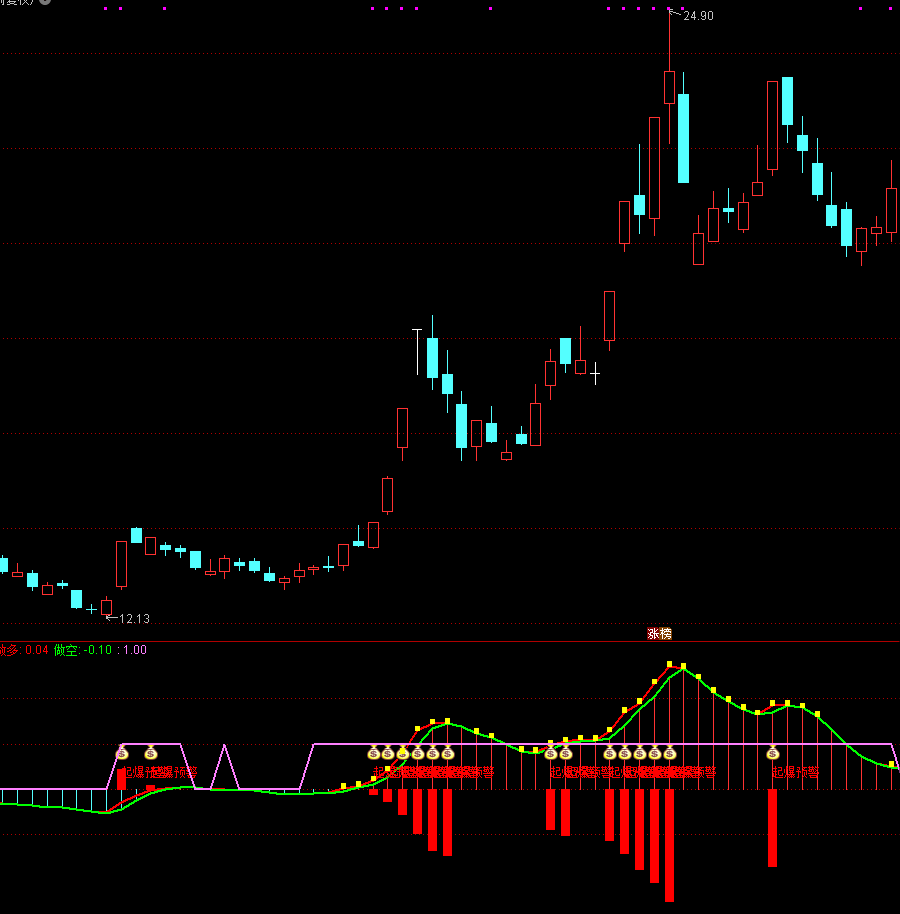
Task: Click the rightmost 起爆预警 warning label
Action: click(x=796, y=772)
